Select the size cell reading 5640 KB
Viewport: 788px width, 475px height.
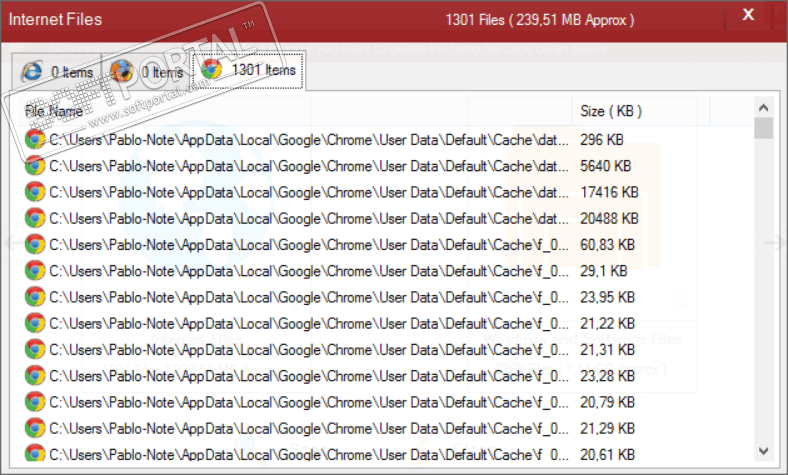click(x=606, y=166)
